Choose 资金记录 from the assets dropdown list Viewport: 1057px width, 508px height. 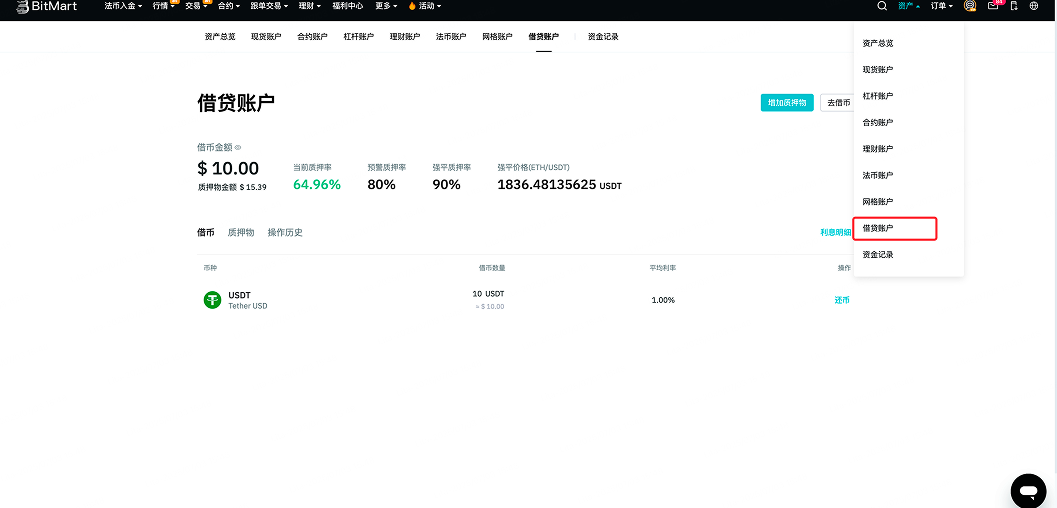(x=878, y=255)
